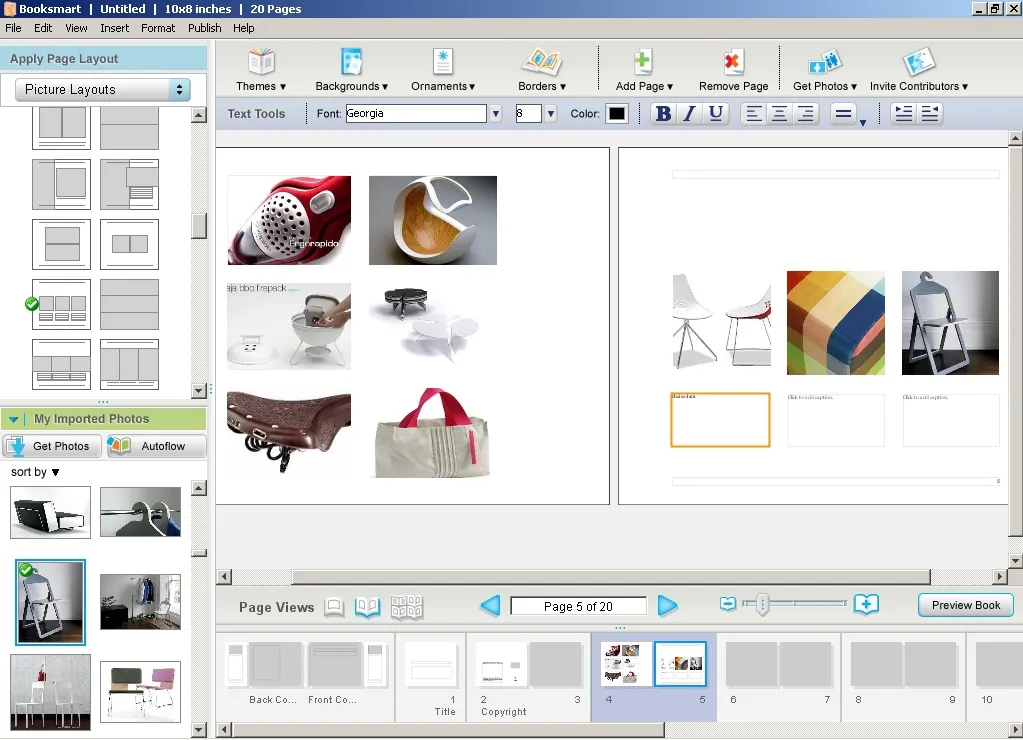The width and height of the screenshot is (1023, 740).
Task: Open the Borders menu icon
Action: pos(542,62)
